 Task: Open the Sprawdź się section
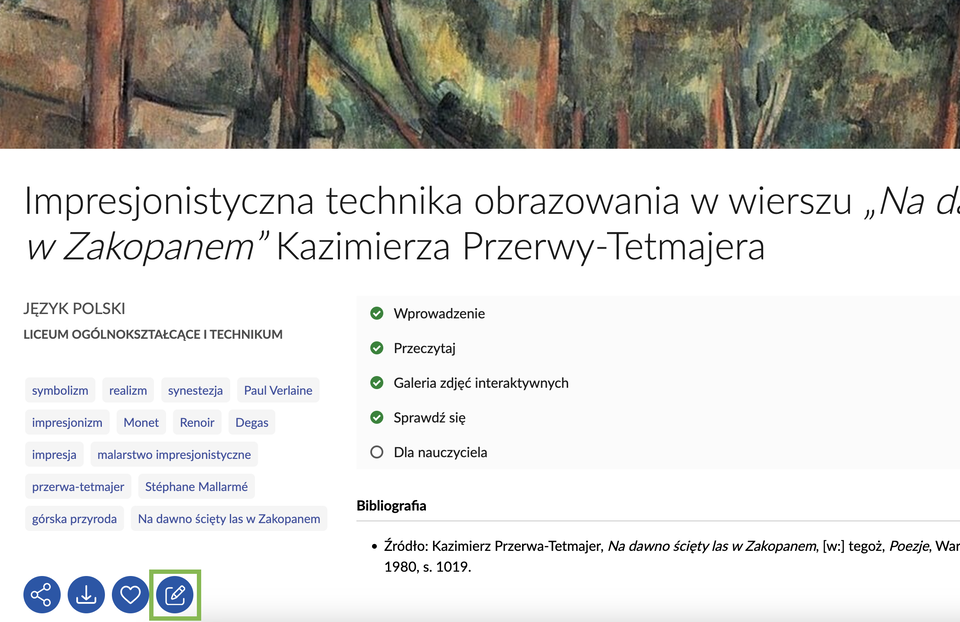(x=429, y=418)
